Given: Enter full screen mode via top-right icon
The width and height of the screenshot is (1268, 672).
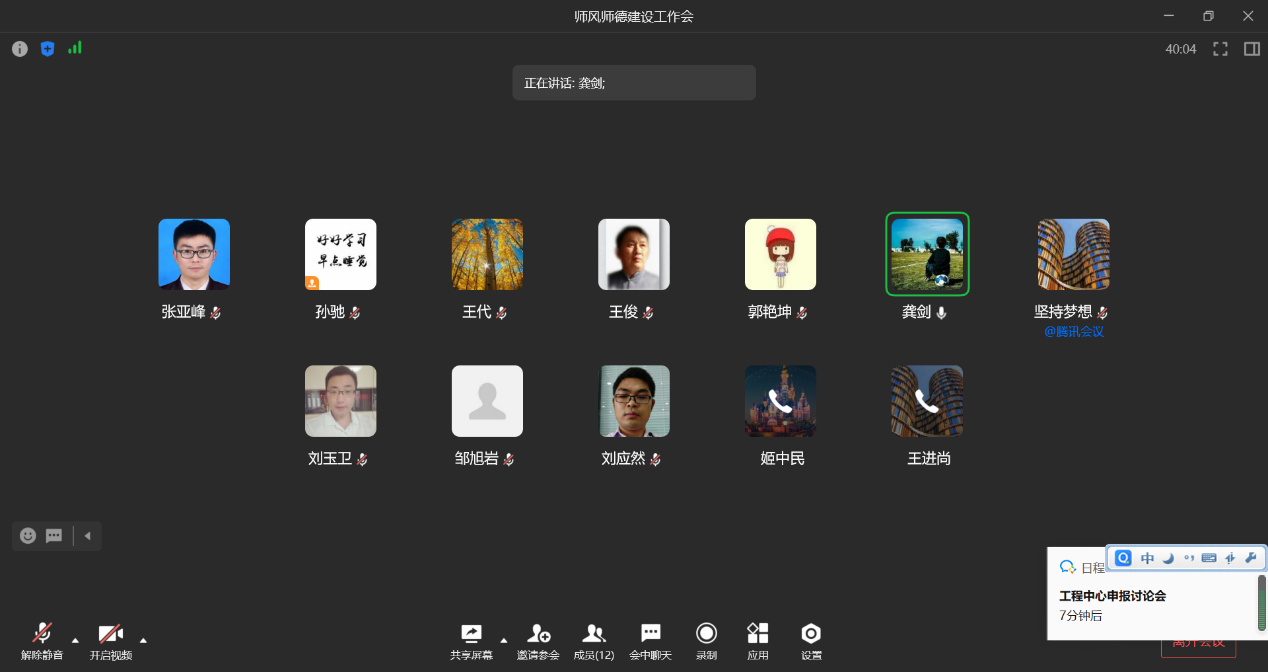Looking at the screenshot, I should tap(1220, 49).
